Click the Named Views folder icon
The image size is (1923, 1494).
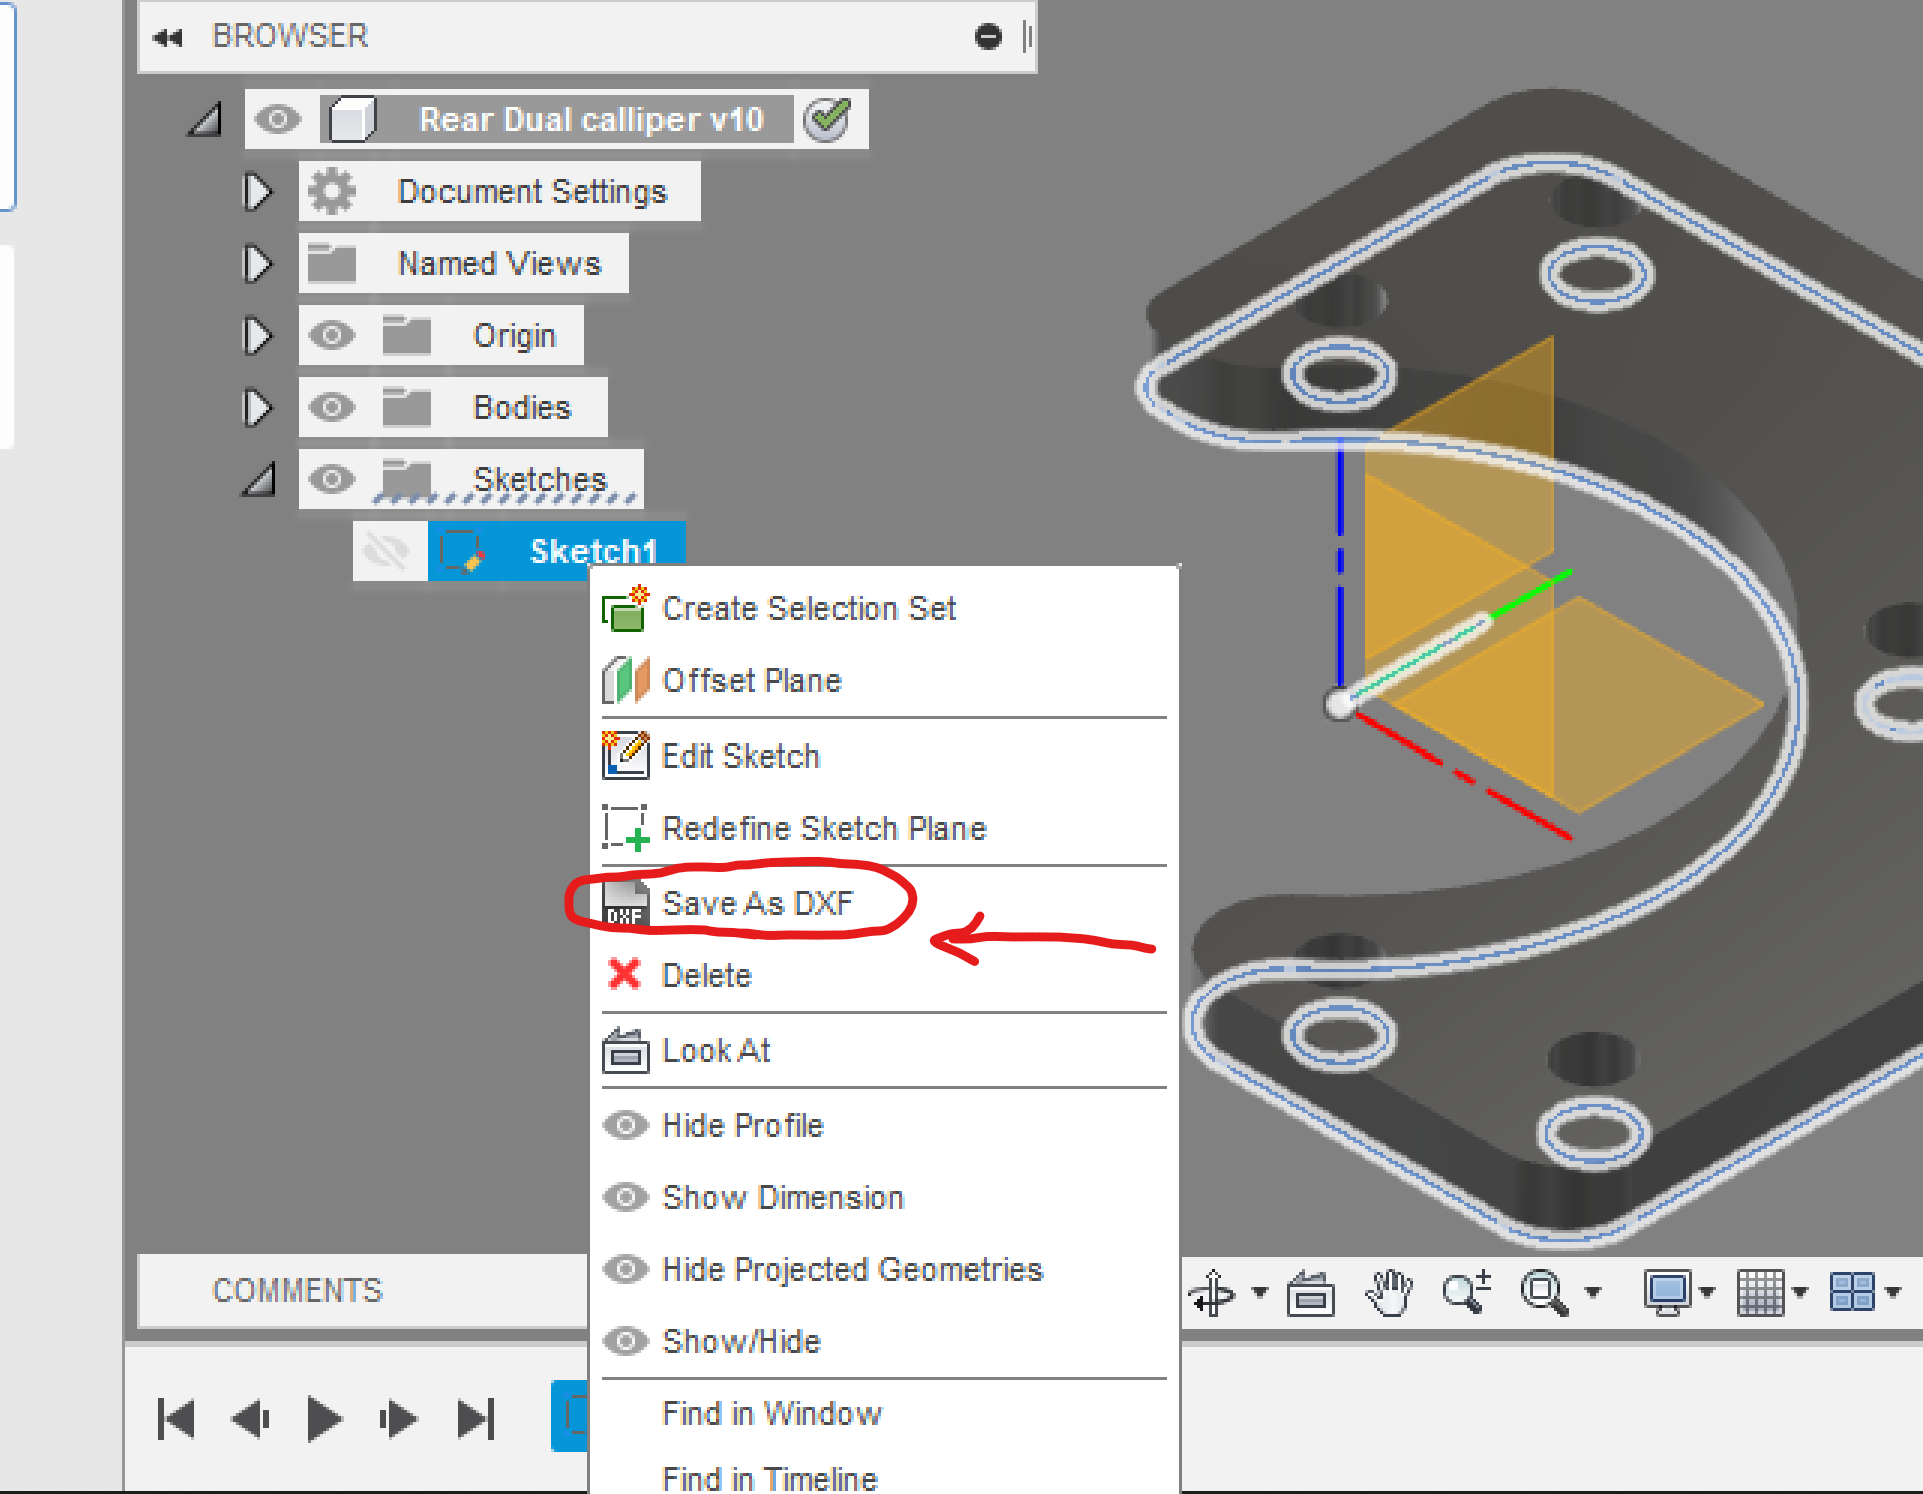coord(332,263)
